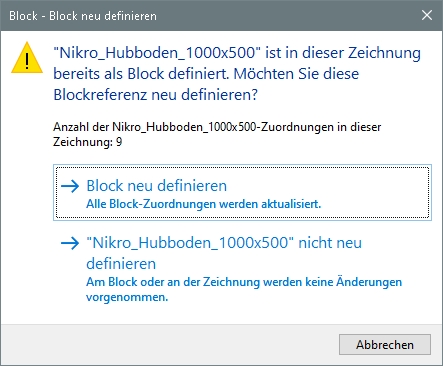Click the count text "Zeichnung: 9"
443x366 pixels.
[x=88, y=142]
